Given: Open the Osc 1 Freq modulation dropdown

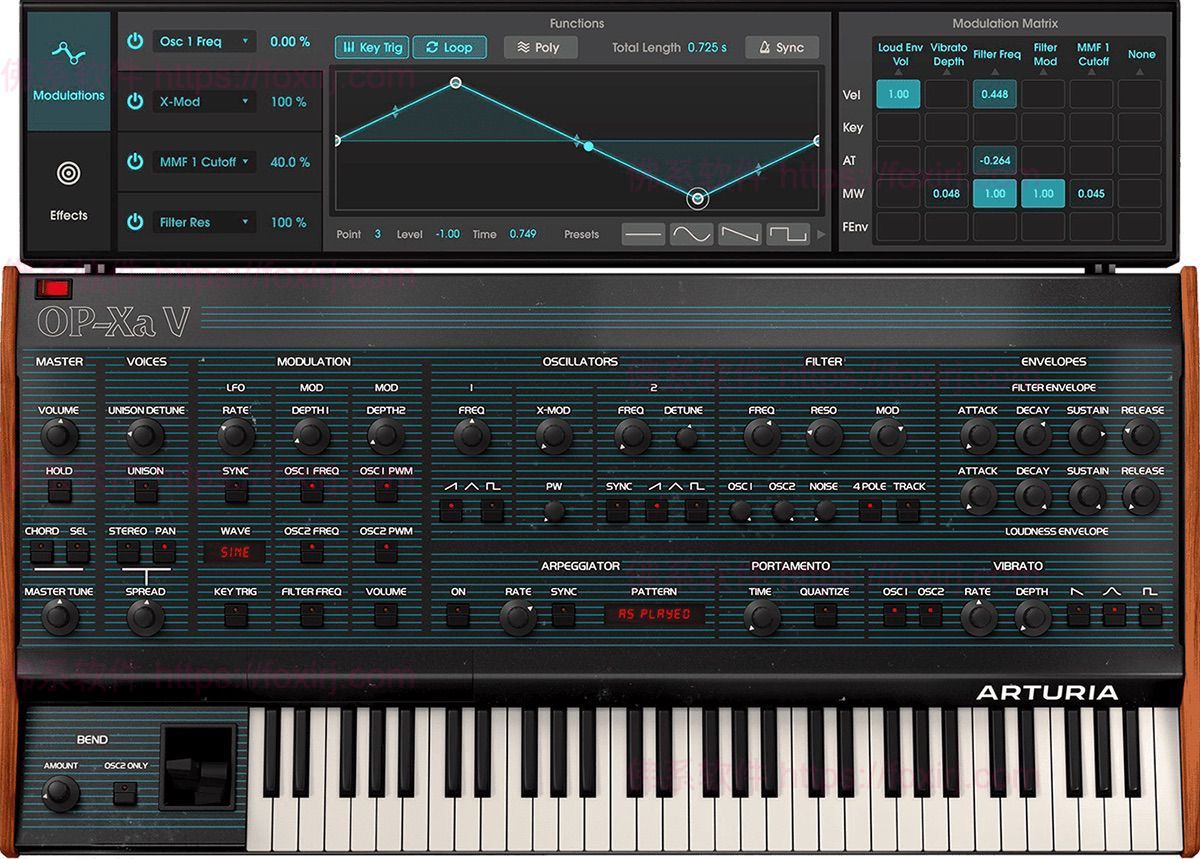Looking at the screenshot, I should [x=205, y=42].
